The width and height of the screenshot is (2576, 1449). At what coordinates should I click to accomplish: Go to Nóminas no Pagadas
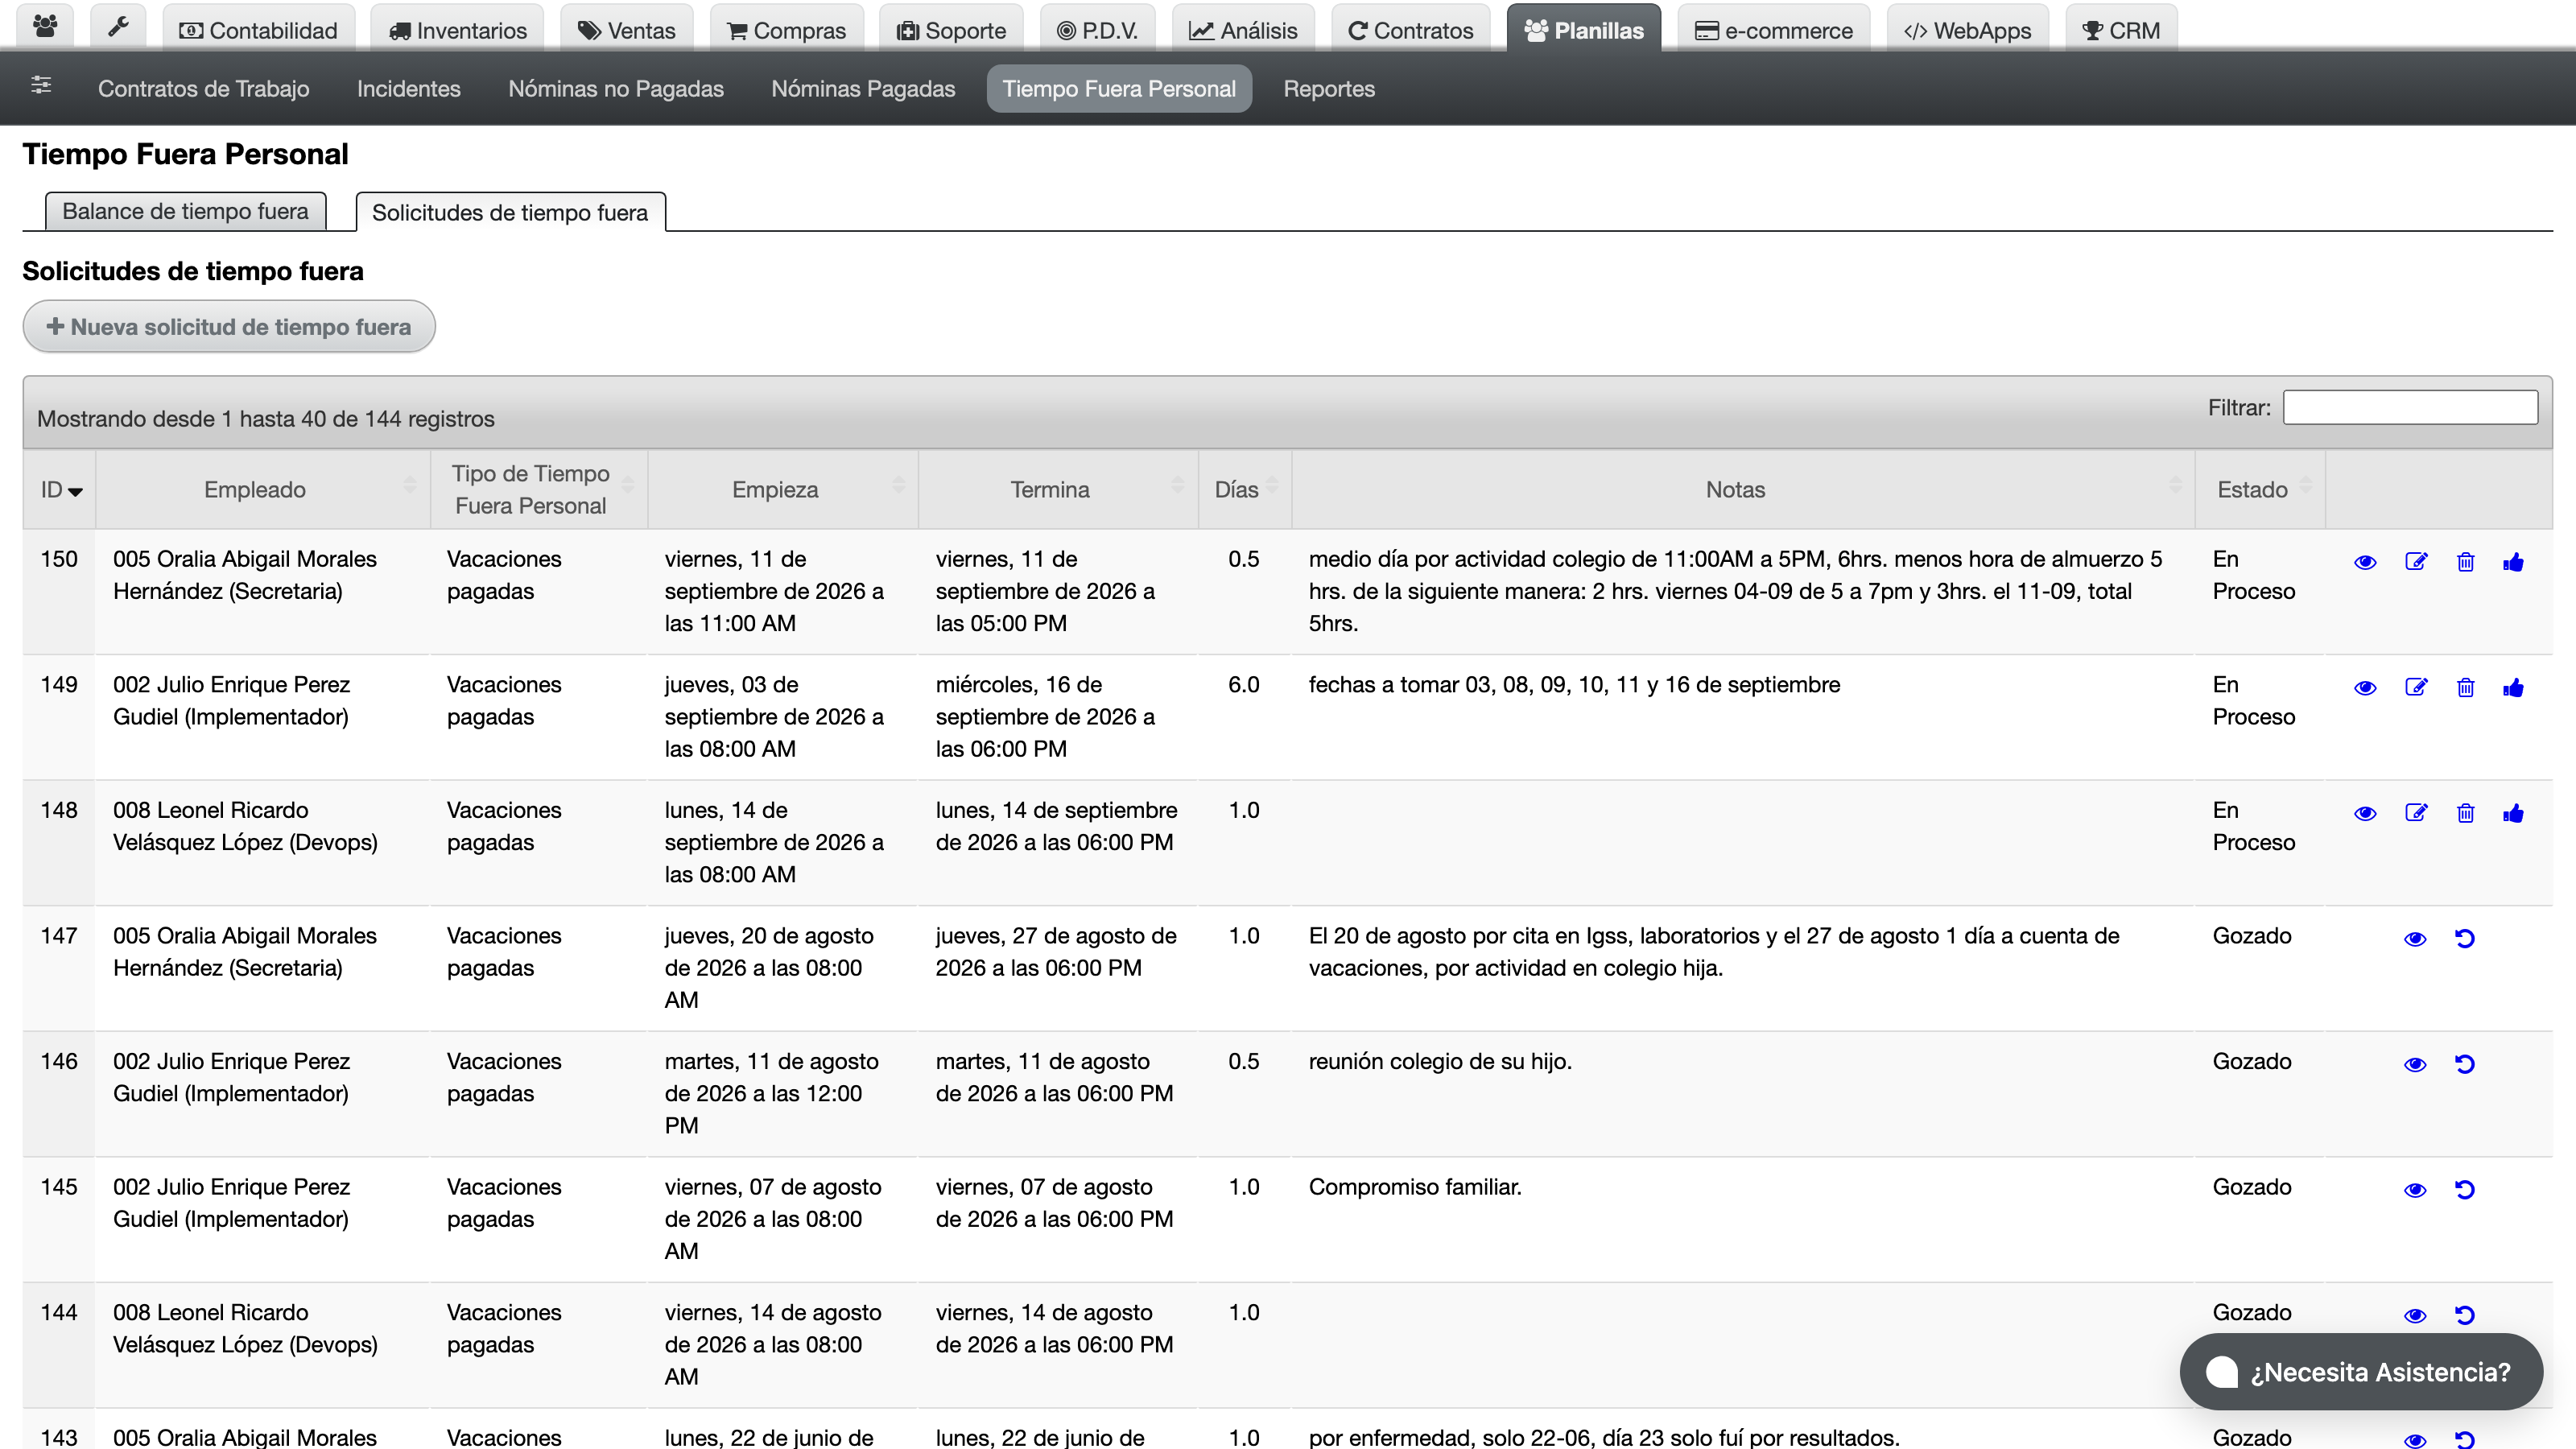[x=616, y=89]
